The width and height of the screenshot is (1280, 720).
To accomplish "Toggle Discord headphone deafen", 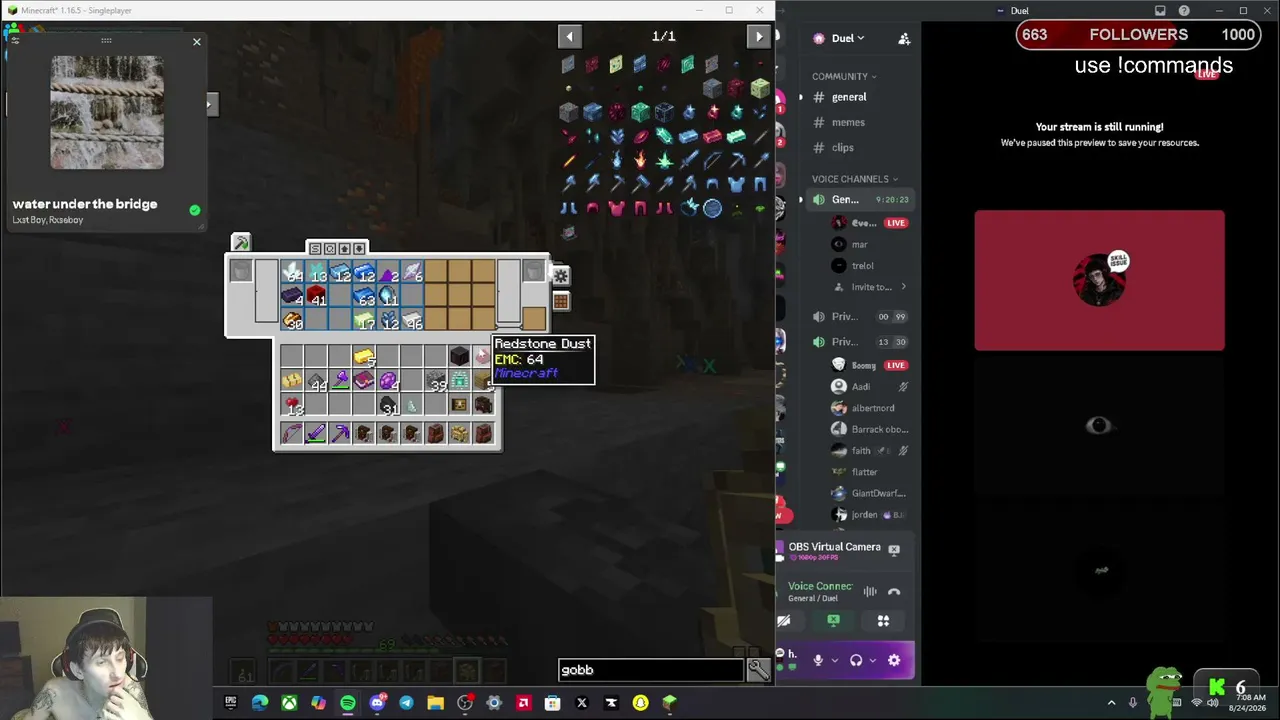I will 856,660.
